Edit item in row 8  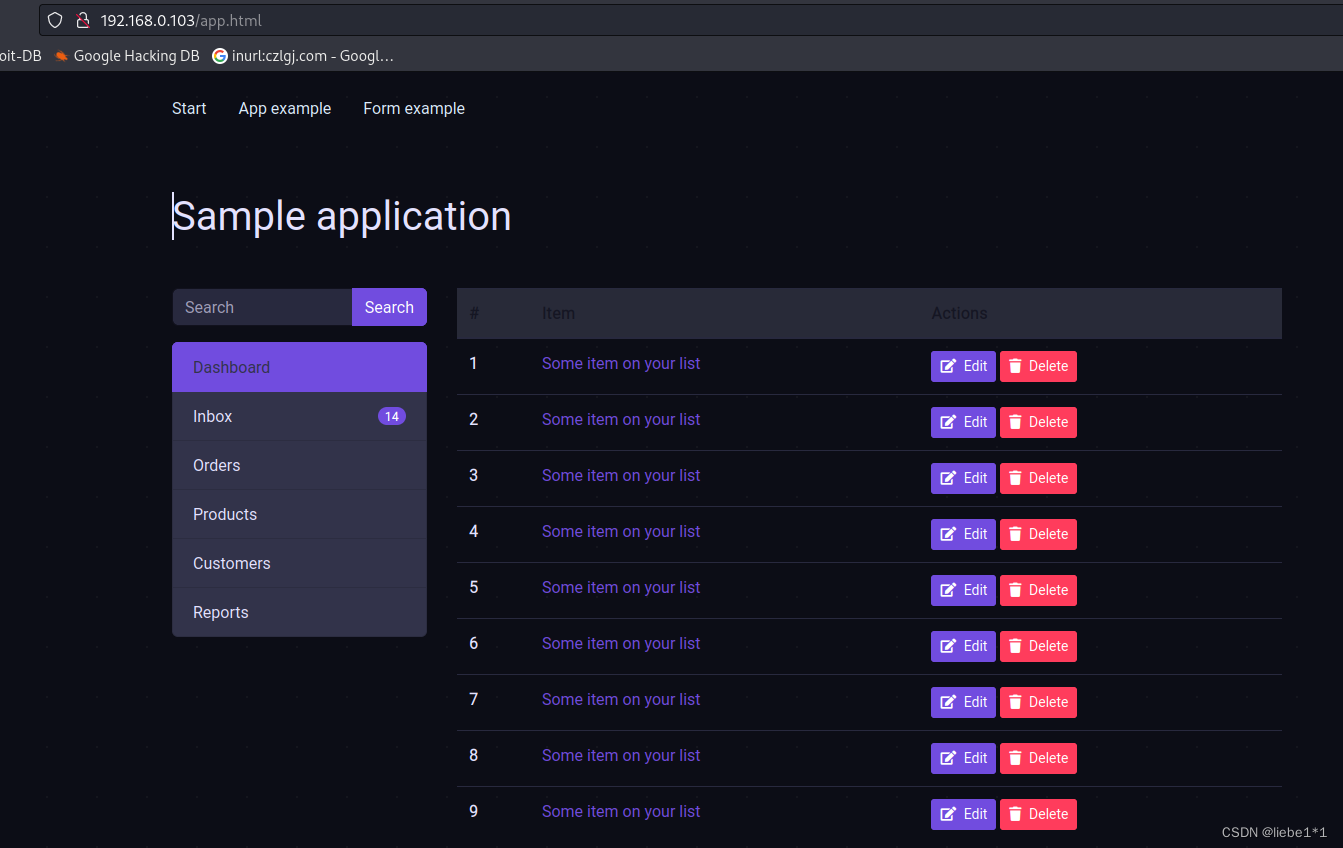pos(963,758)
